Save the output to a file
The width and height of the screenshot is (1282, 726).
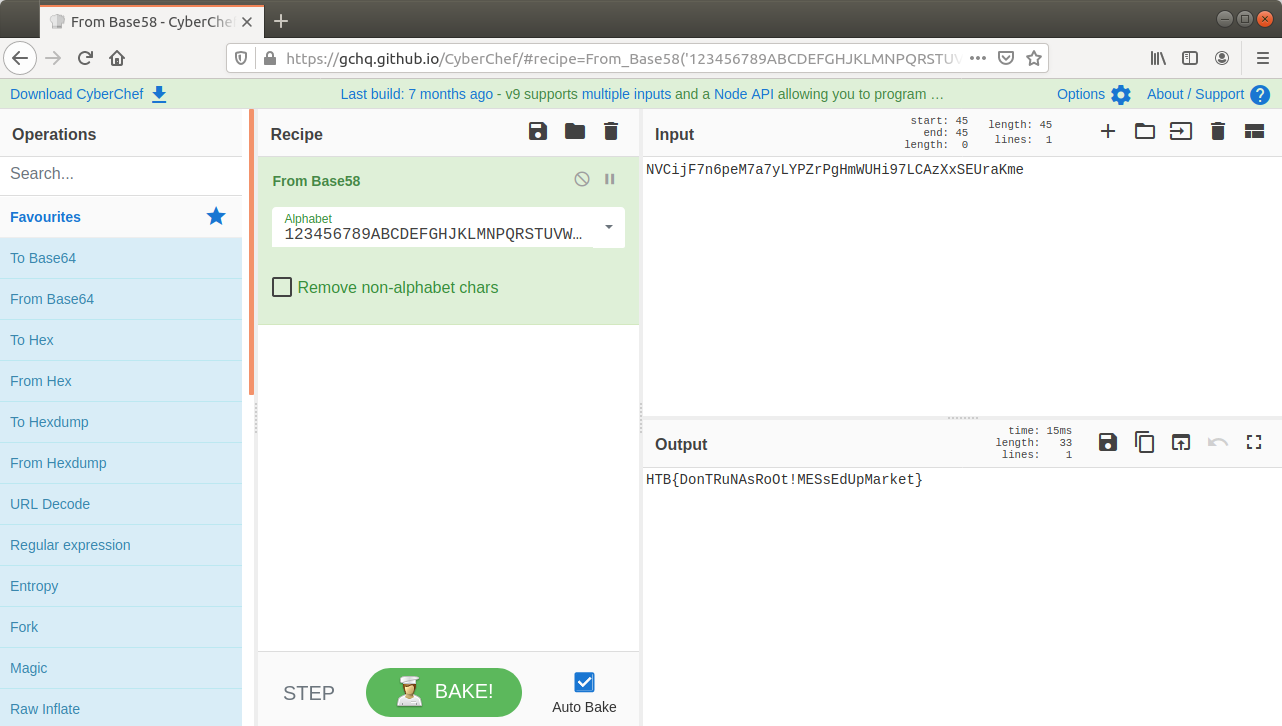[x=1108, y=442]
